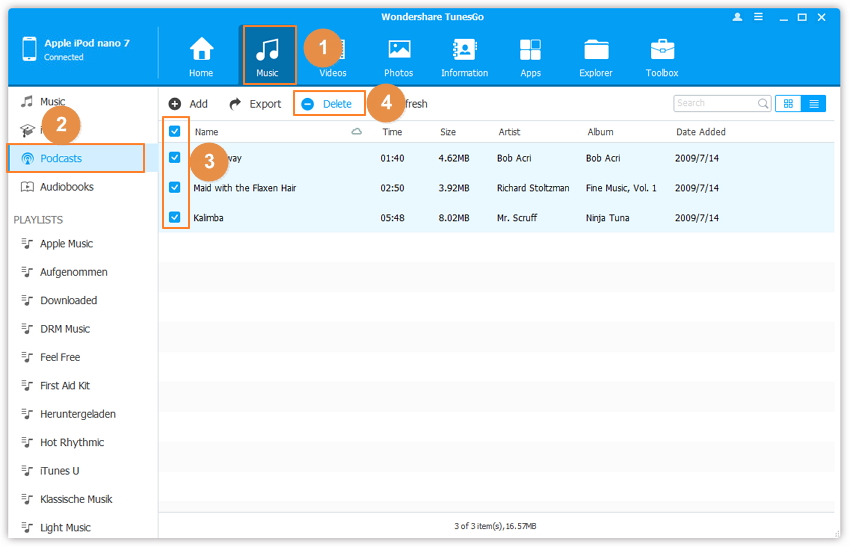Sort the list by Name column

[x=207, y=132]
